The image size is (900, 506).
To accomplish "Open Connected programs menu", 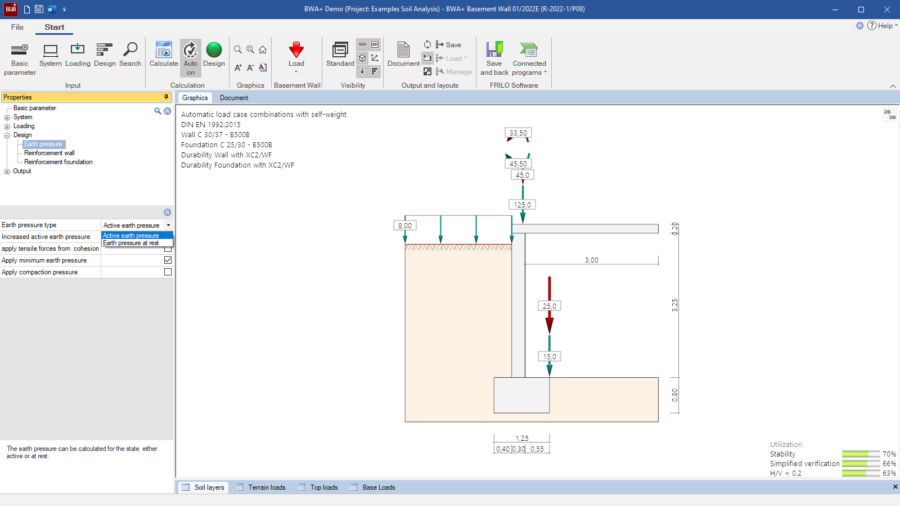I will [x=529, y=59].
